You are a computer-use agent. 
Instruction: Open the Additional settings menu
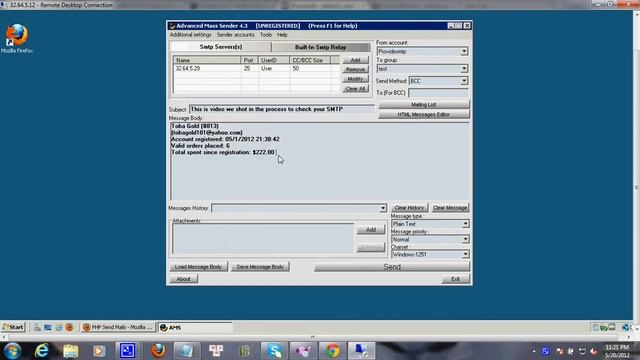coord(191,35)
